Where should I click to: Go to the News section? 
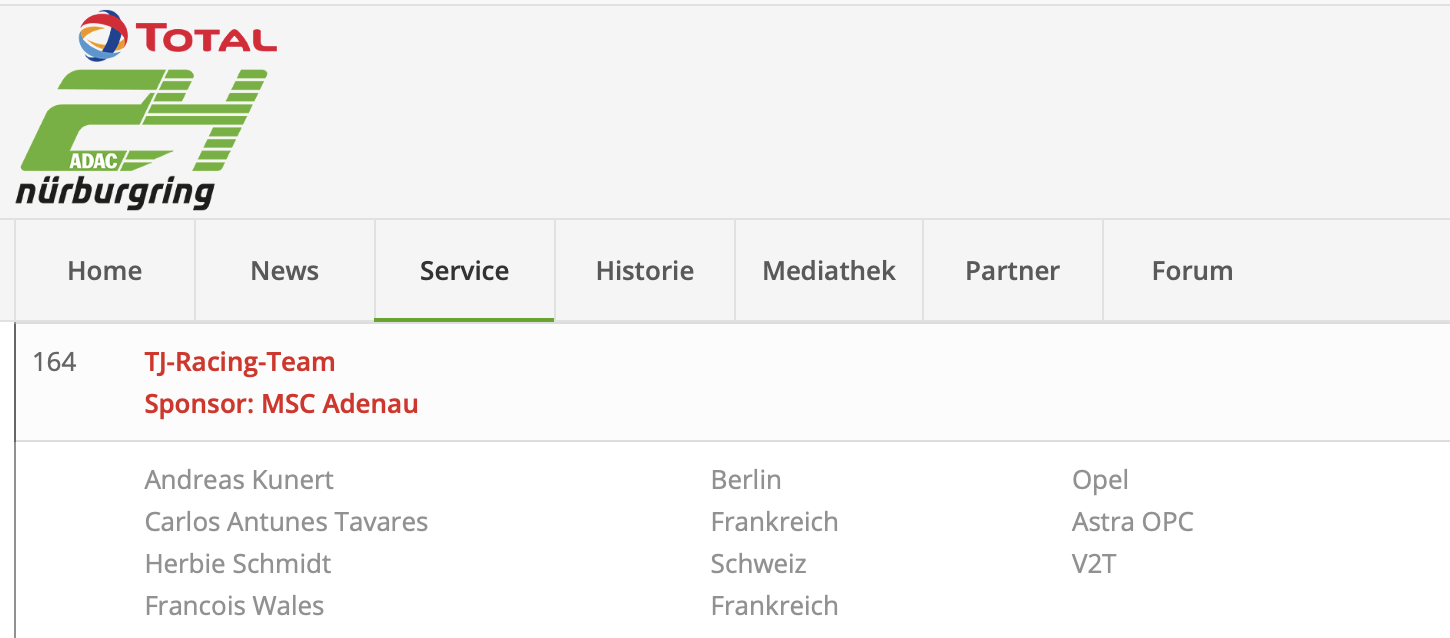(x=285, y=271)
